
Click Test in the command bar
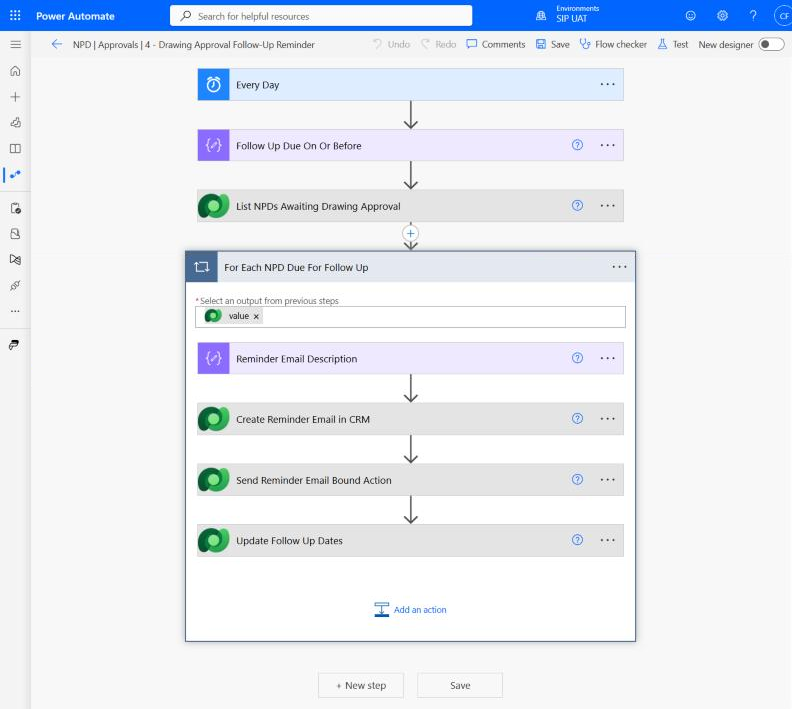(673, 44)
